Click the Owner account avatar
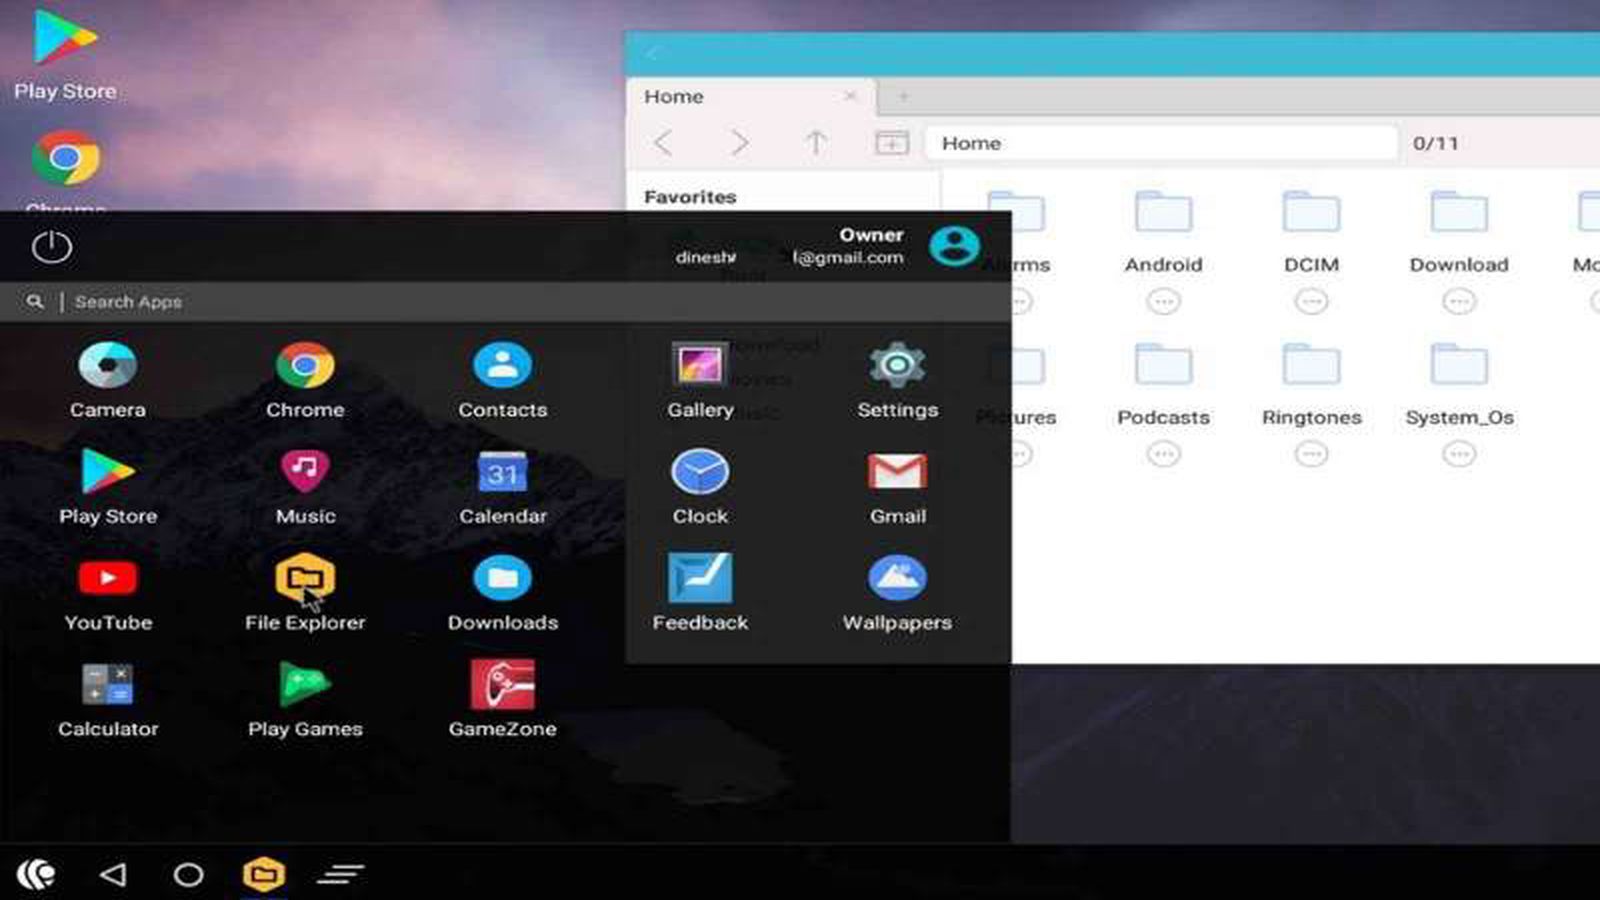 (x=954, y=246)
